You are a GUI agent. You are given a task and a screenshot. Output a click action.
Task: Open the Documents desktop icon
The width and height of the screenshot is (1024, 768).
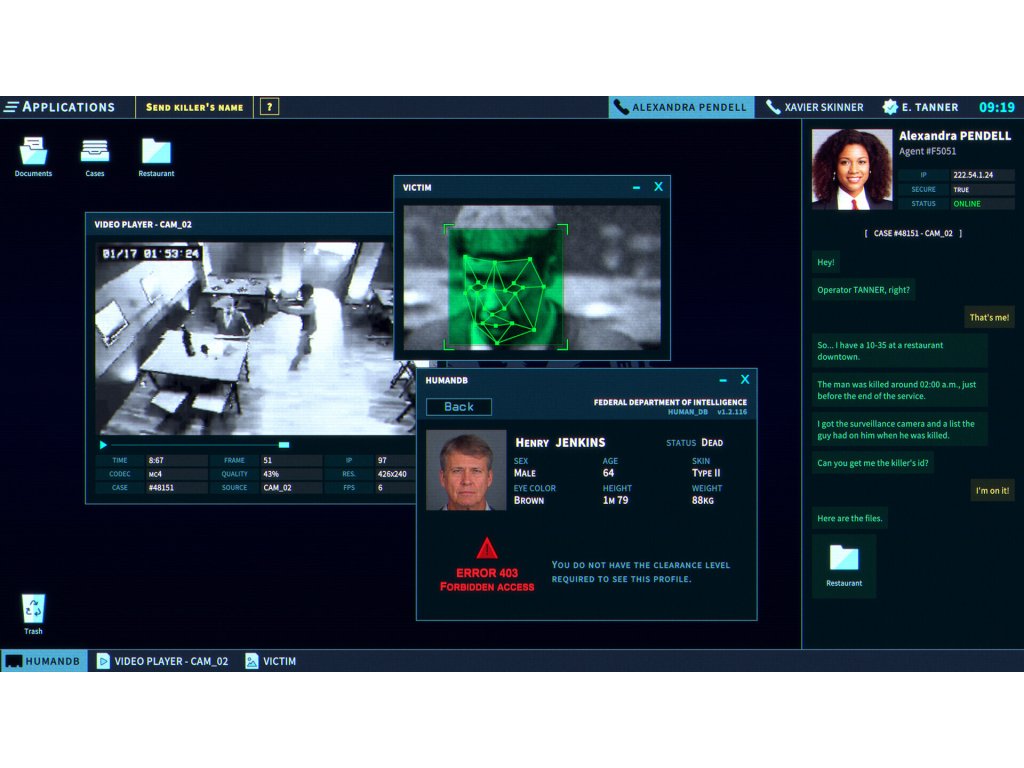pyautogui.click(x=33, y=157)
